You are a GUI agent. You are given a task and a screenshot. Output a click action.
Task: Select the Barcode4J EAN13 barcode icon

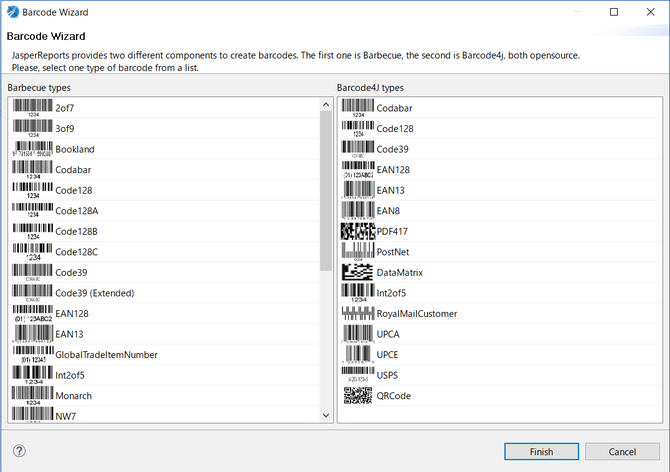358,190
